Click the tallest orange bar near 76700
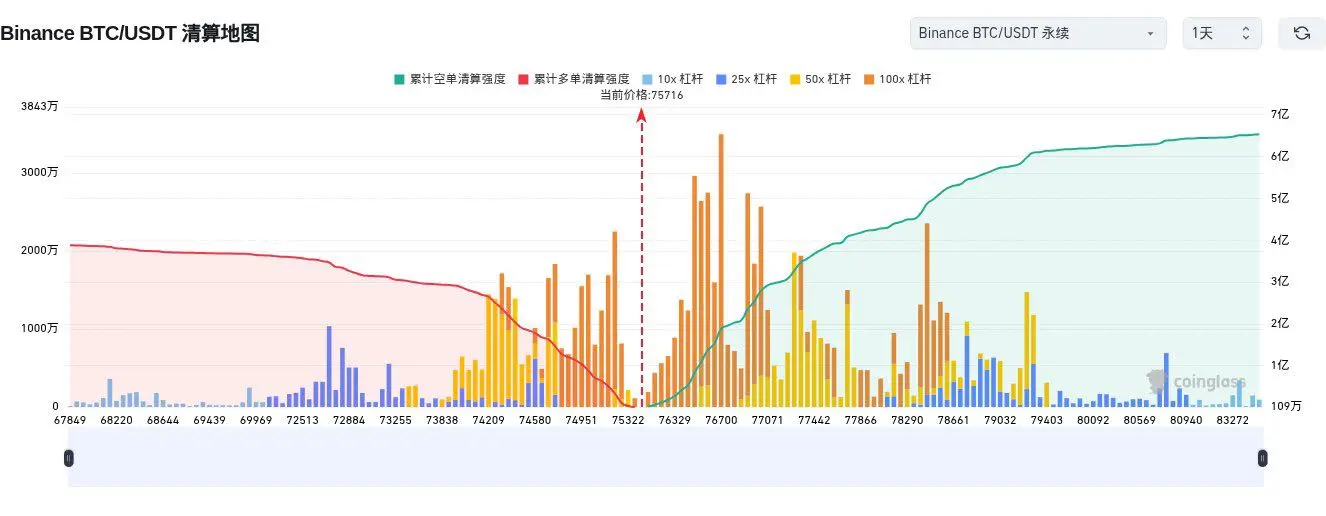Viewport: 1326px width, 516px height. coord(721,270)
